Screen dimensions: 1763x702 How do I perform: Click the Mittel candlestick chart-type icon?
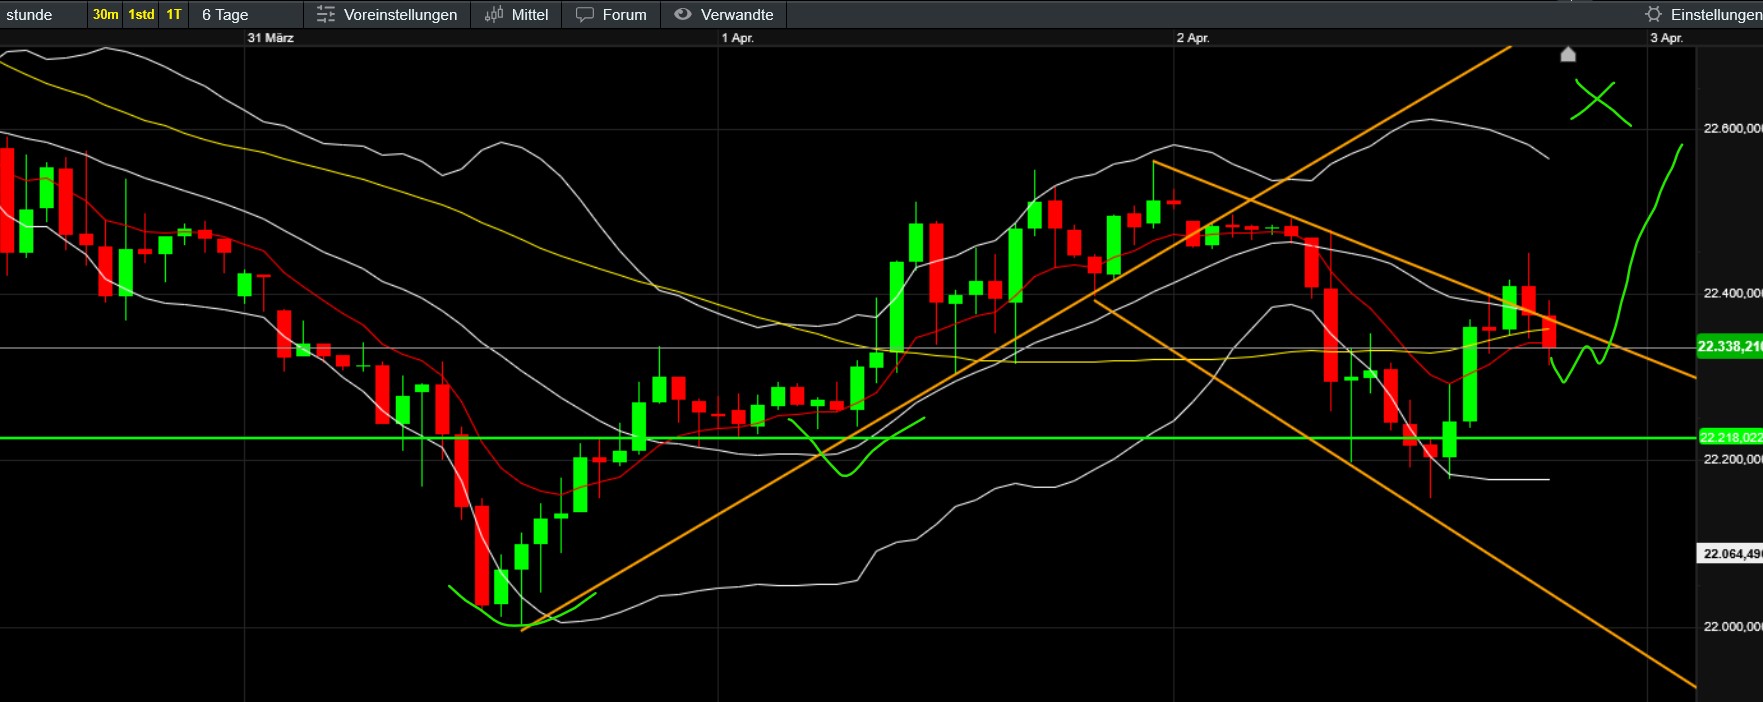[494, 14]
